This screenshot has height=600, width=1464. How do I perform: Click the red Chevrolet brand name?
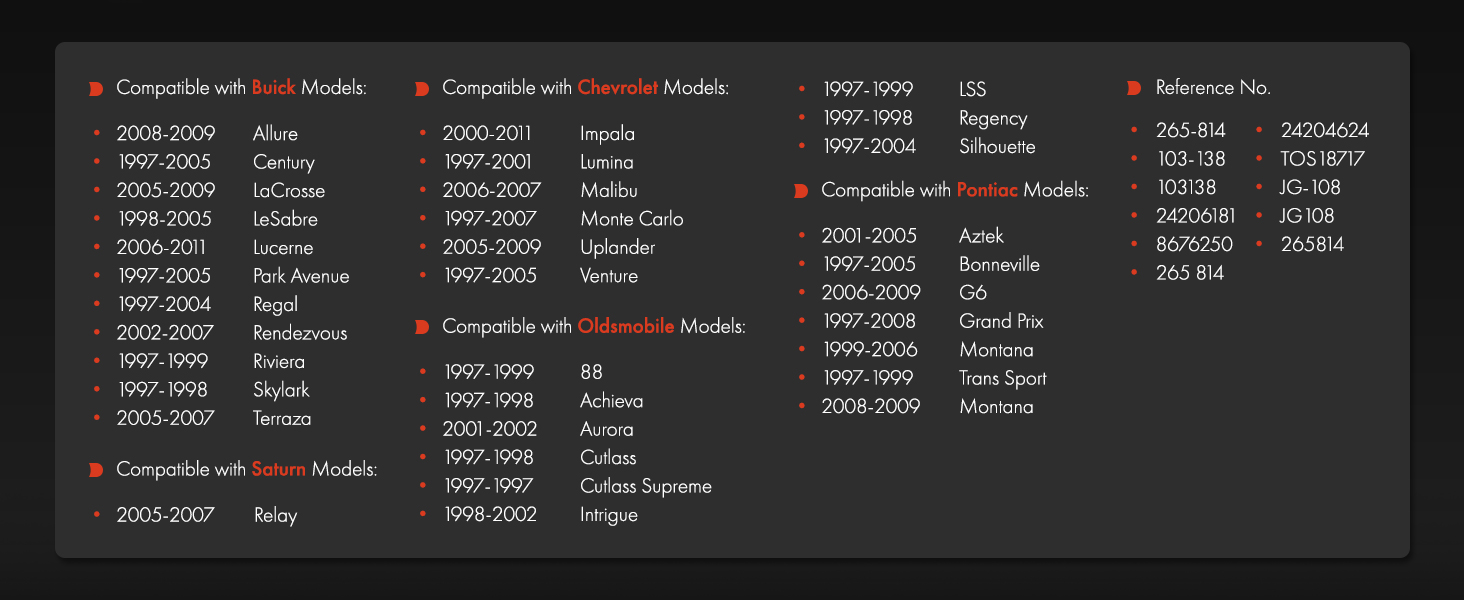[x=617, y=88]
